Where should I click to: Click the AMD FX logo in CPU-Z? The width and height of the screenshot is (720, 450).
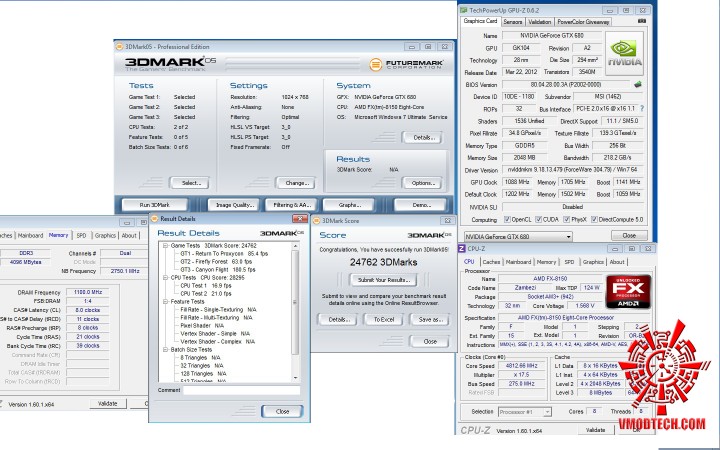tap(628, 292)
